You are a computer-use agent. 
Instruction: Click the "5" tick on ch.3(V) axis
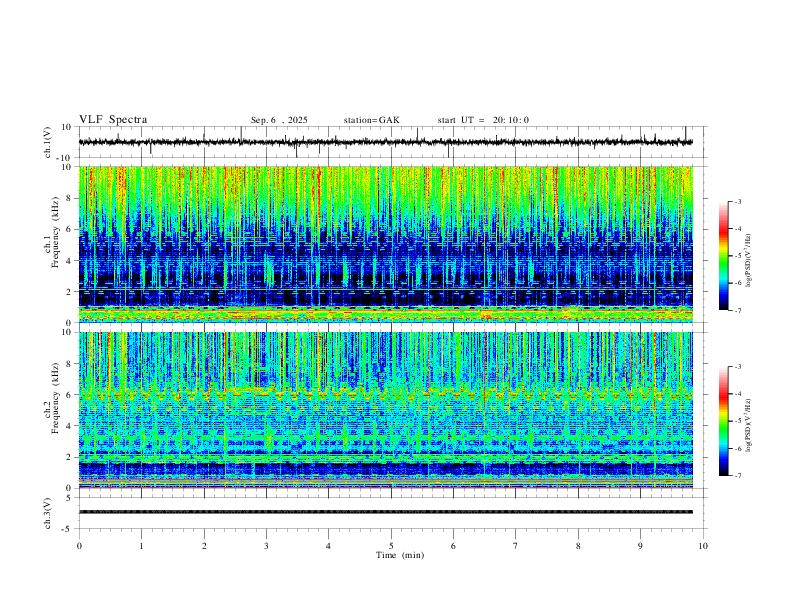[x=70, y=497]
